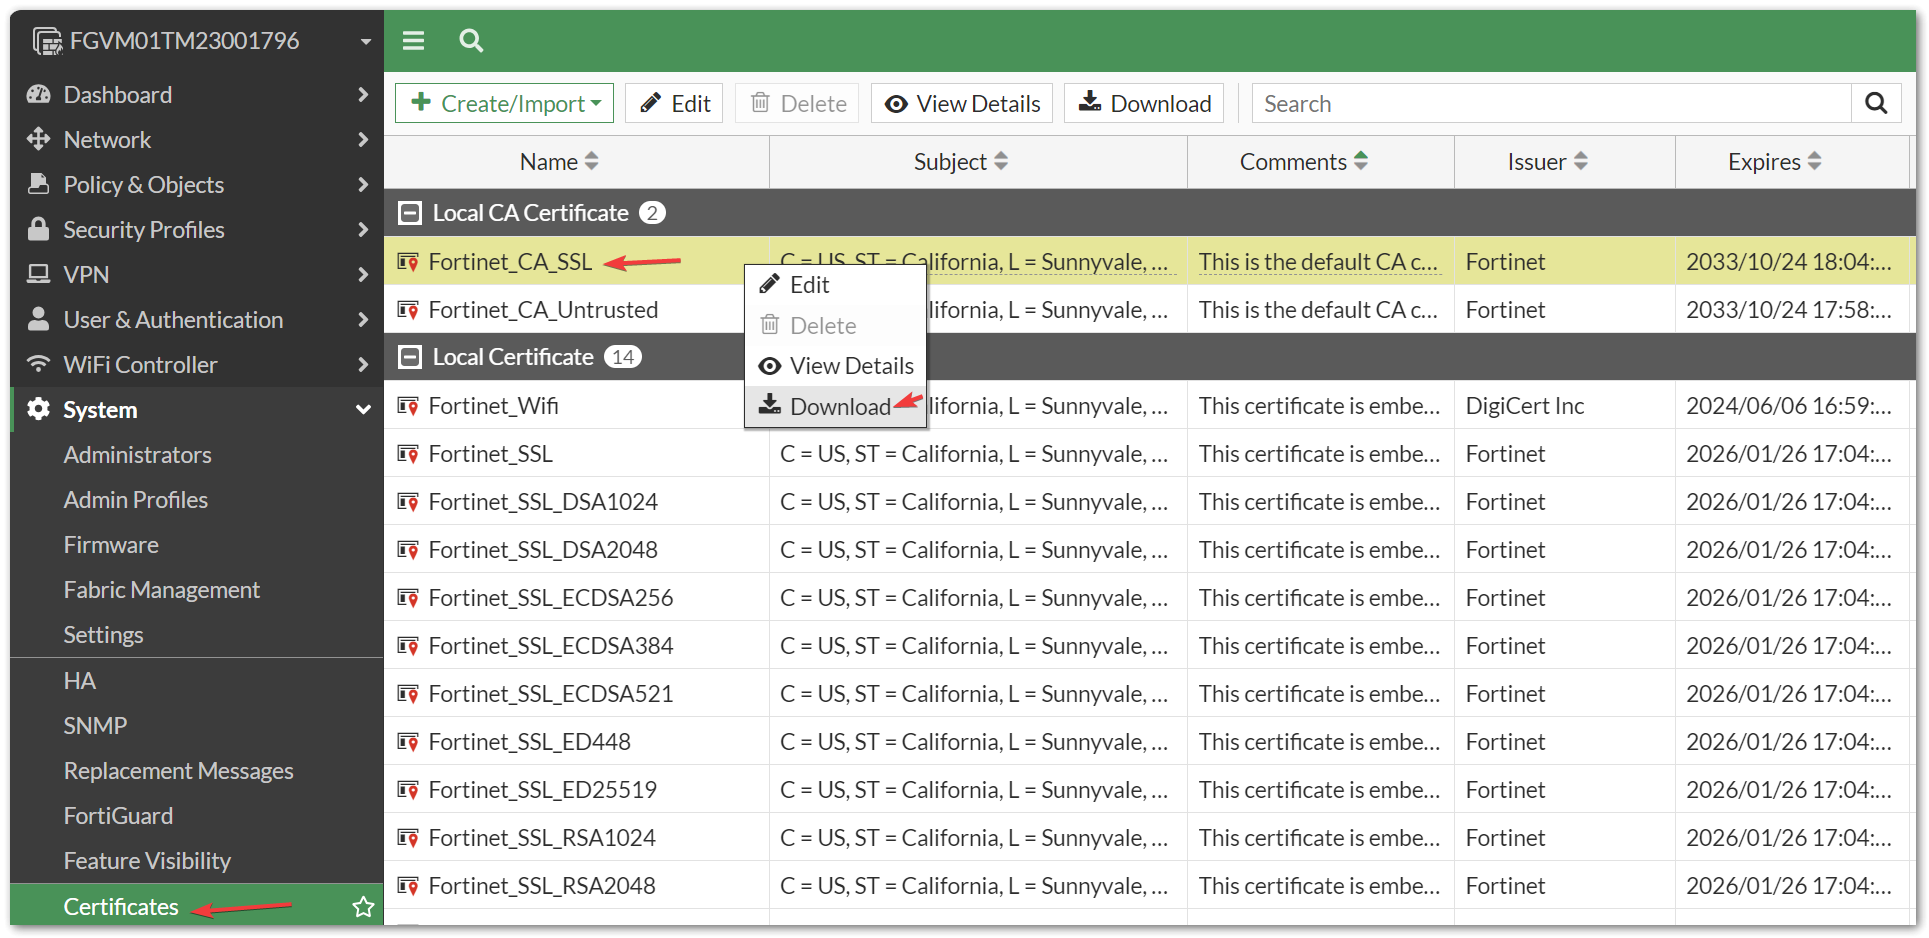
Task: Click the Fortinet_Wifi certificate icon
Action: [408, 406]
